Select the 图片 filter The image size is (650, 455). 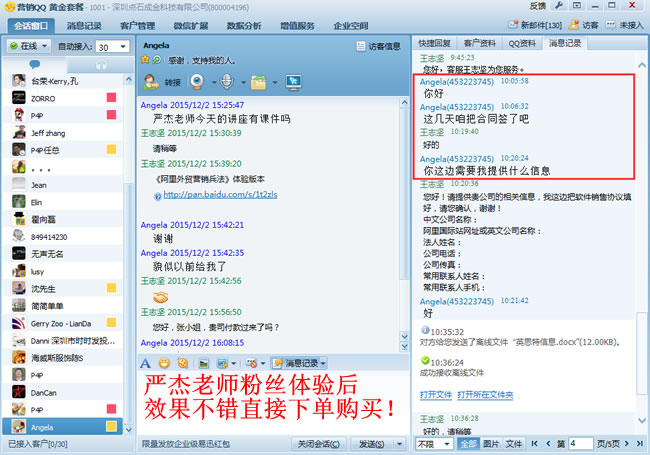click(491, 444)
